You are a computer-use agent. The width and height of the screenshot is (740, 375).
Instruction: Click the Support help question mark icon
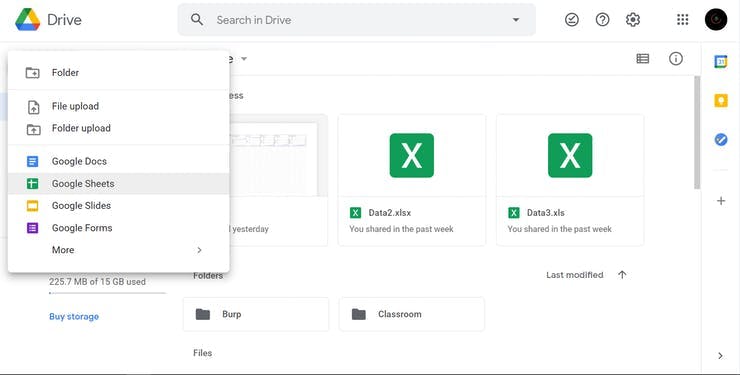click(602, 20)
